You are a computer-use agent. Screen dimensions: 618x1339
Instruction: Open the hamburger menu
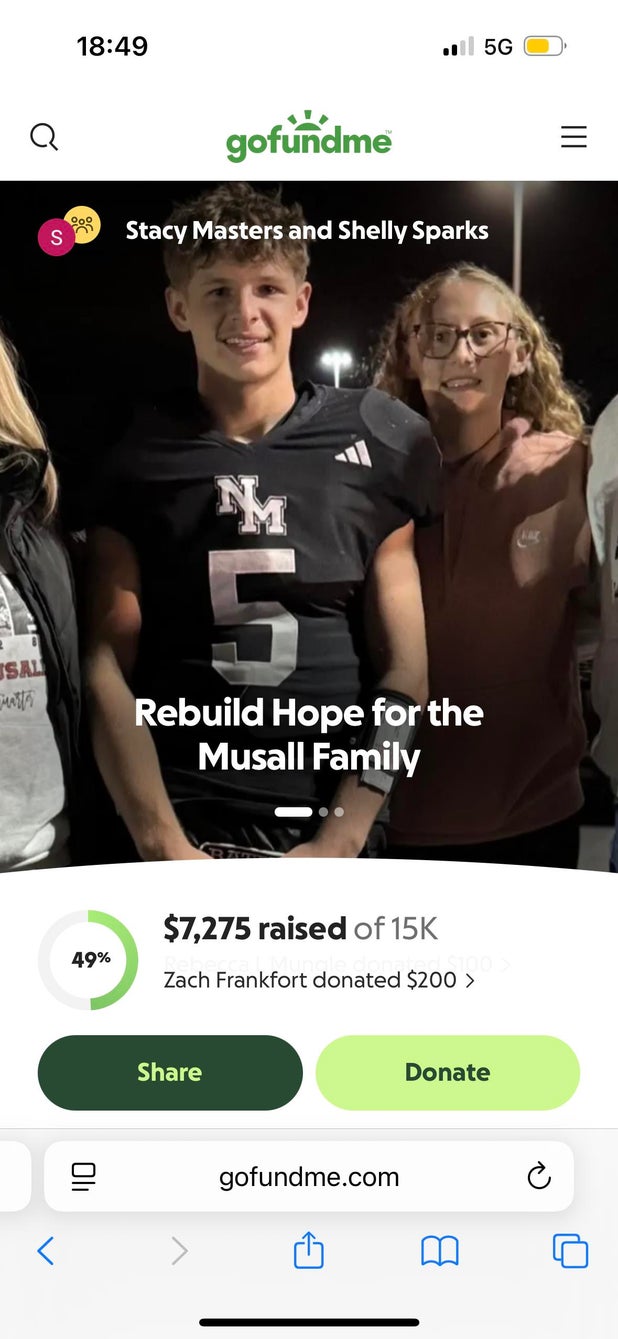[x=573, y=137]
